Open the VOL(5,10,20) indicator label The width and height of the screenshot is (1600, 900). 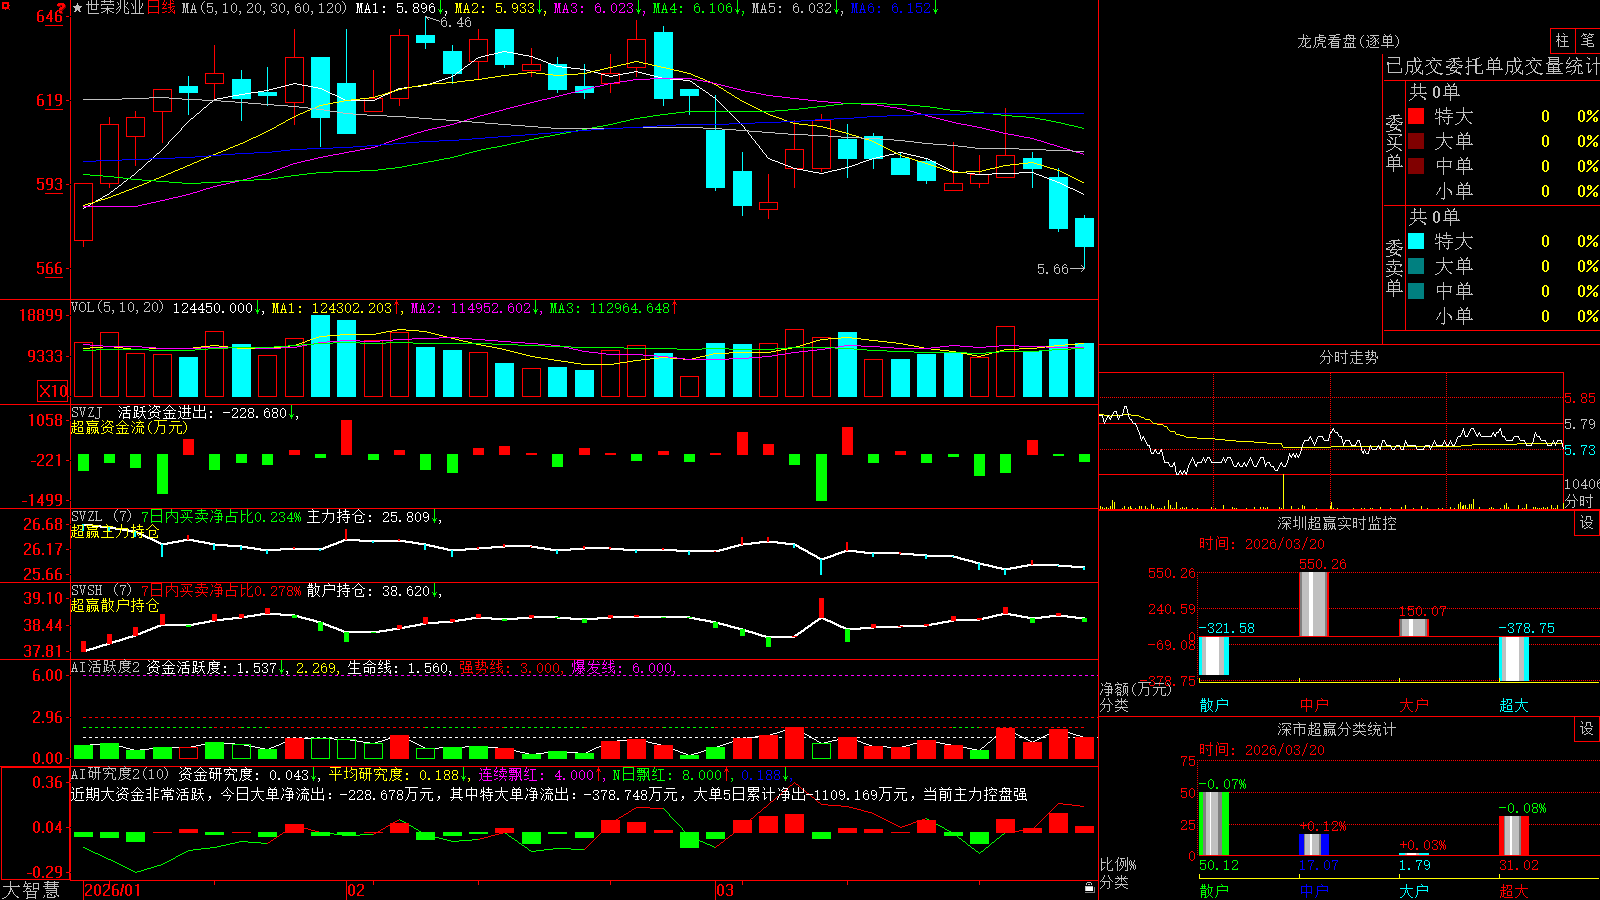click(117, 308)
